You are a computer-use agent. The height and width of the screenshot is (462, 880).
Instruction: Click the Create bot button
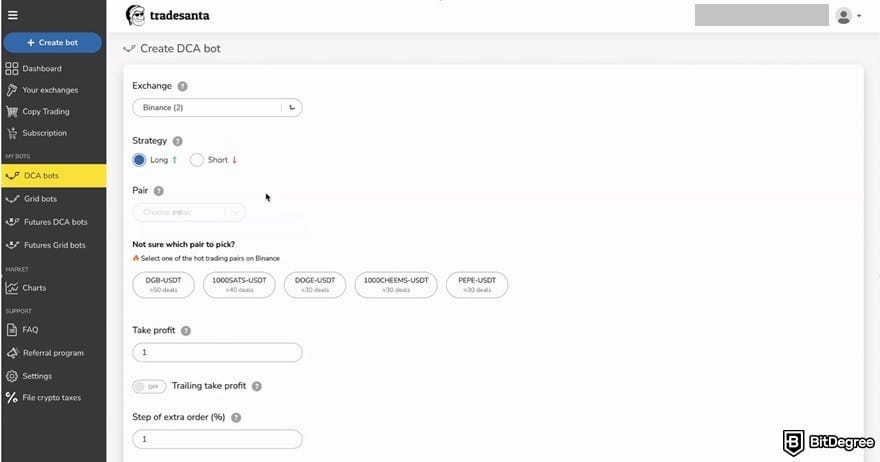click(53, 43)
